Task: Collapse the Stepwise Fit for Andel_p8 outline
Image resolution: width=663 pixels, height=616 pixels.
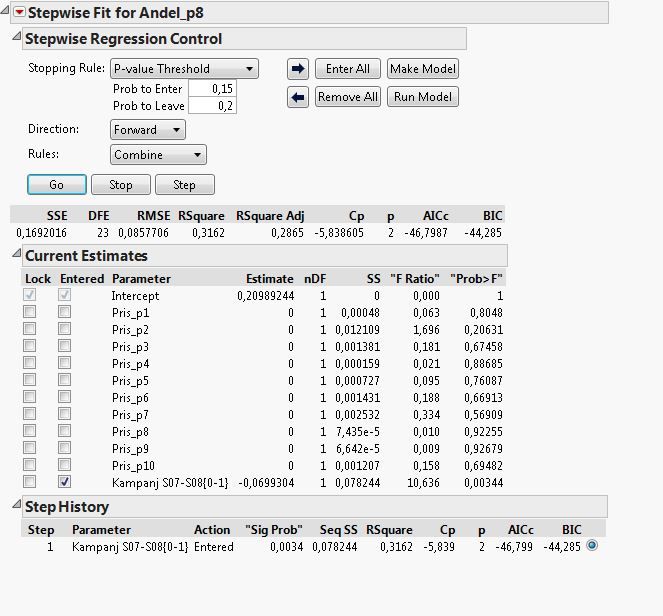Action: pyautogui.click(x=5, y=10)
